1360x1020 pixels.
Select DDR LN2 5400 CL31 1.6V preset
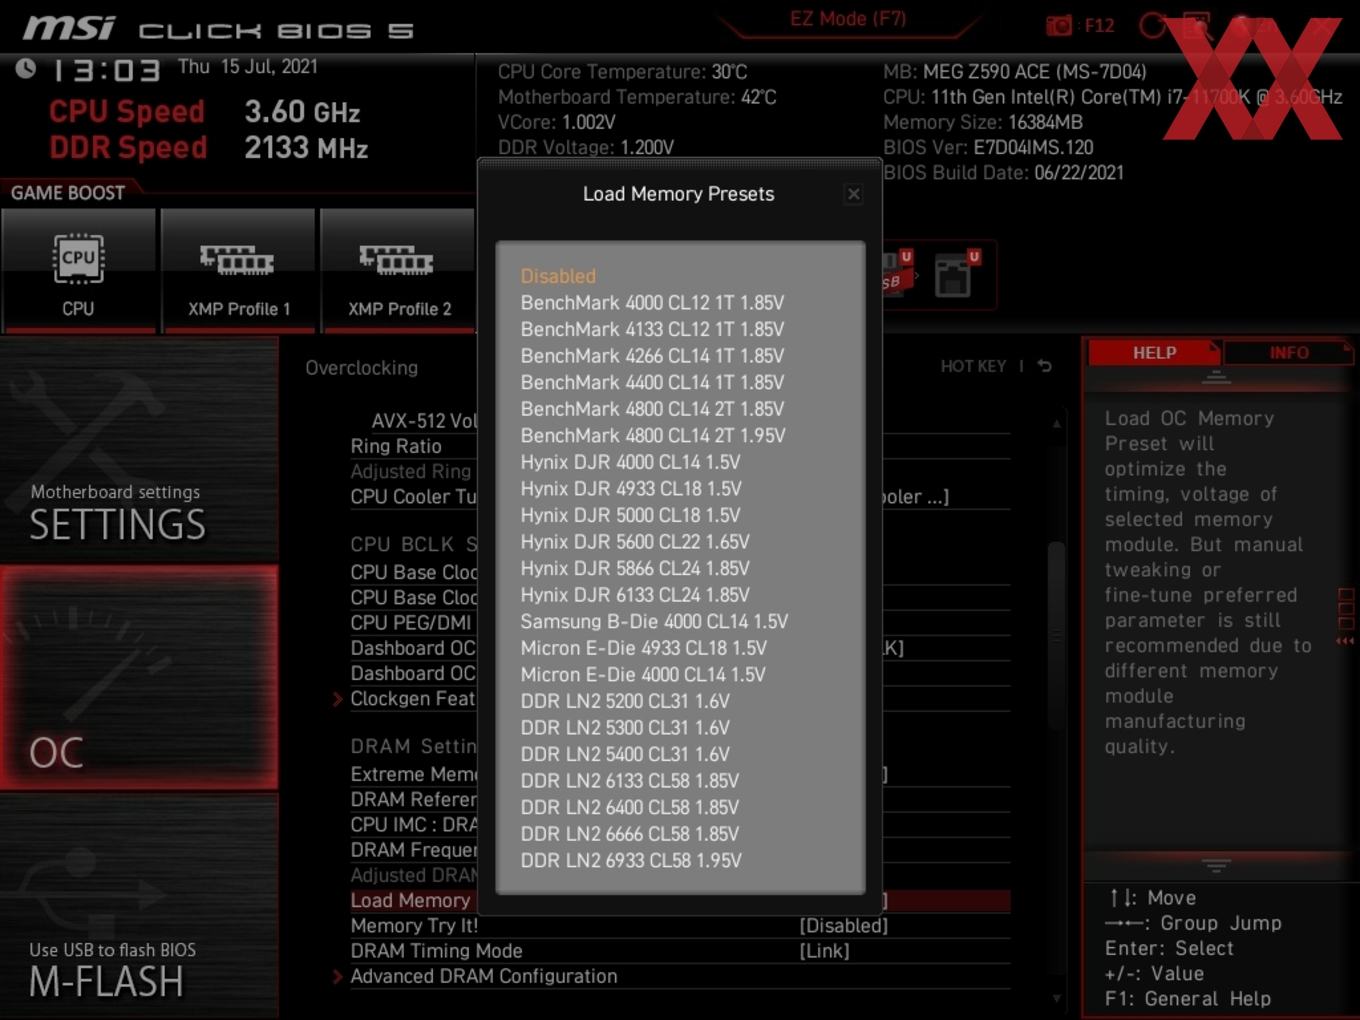[625, 754]
